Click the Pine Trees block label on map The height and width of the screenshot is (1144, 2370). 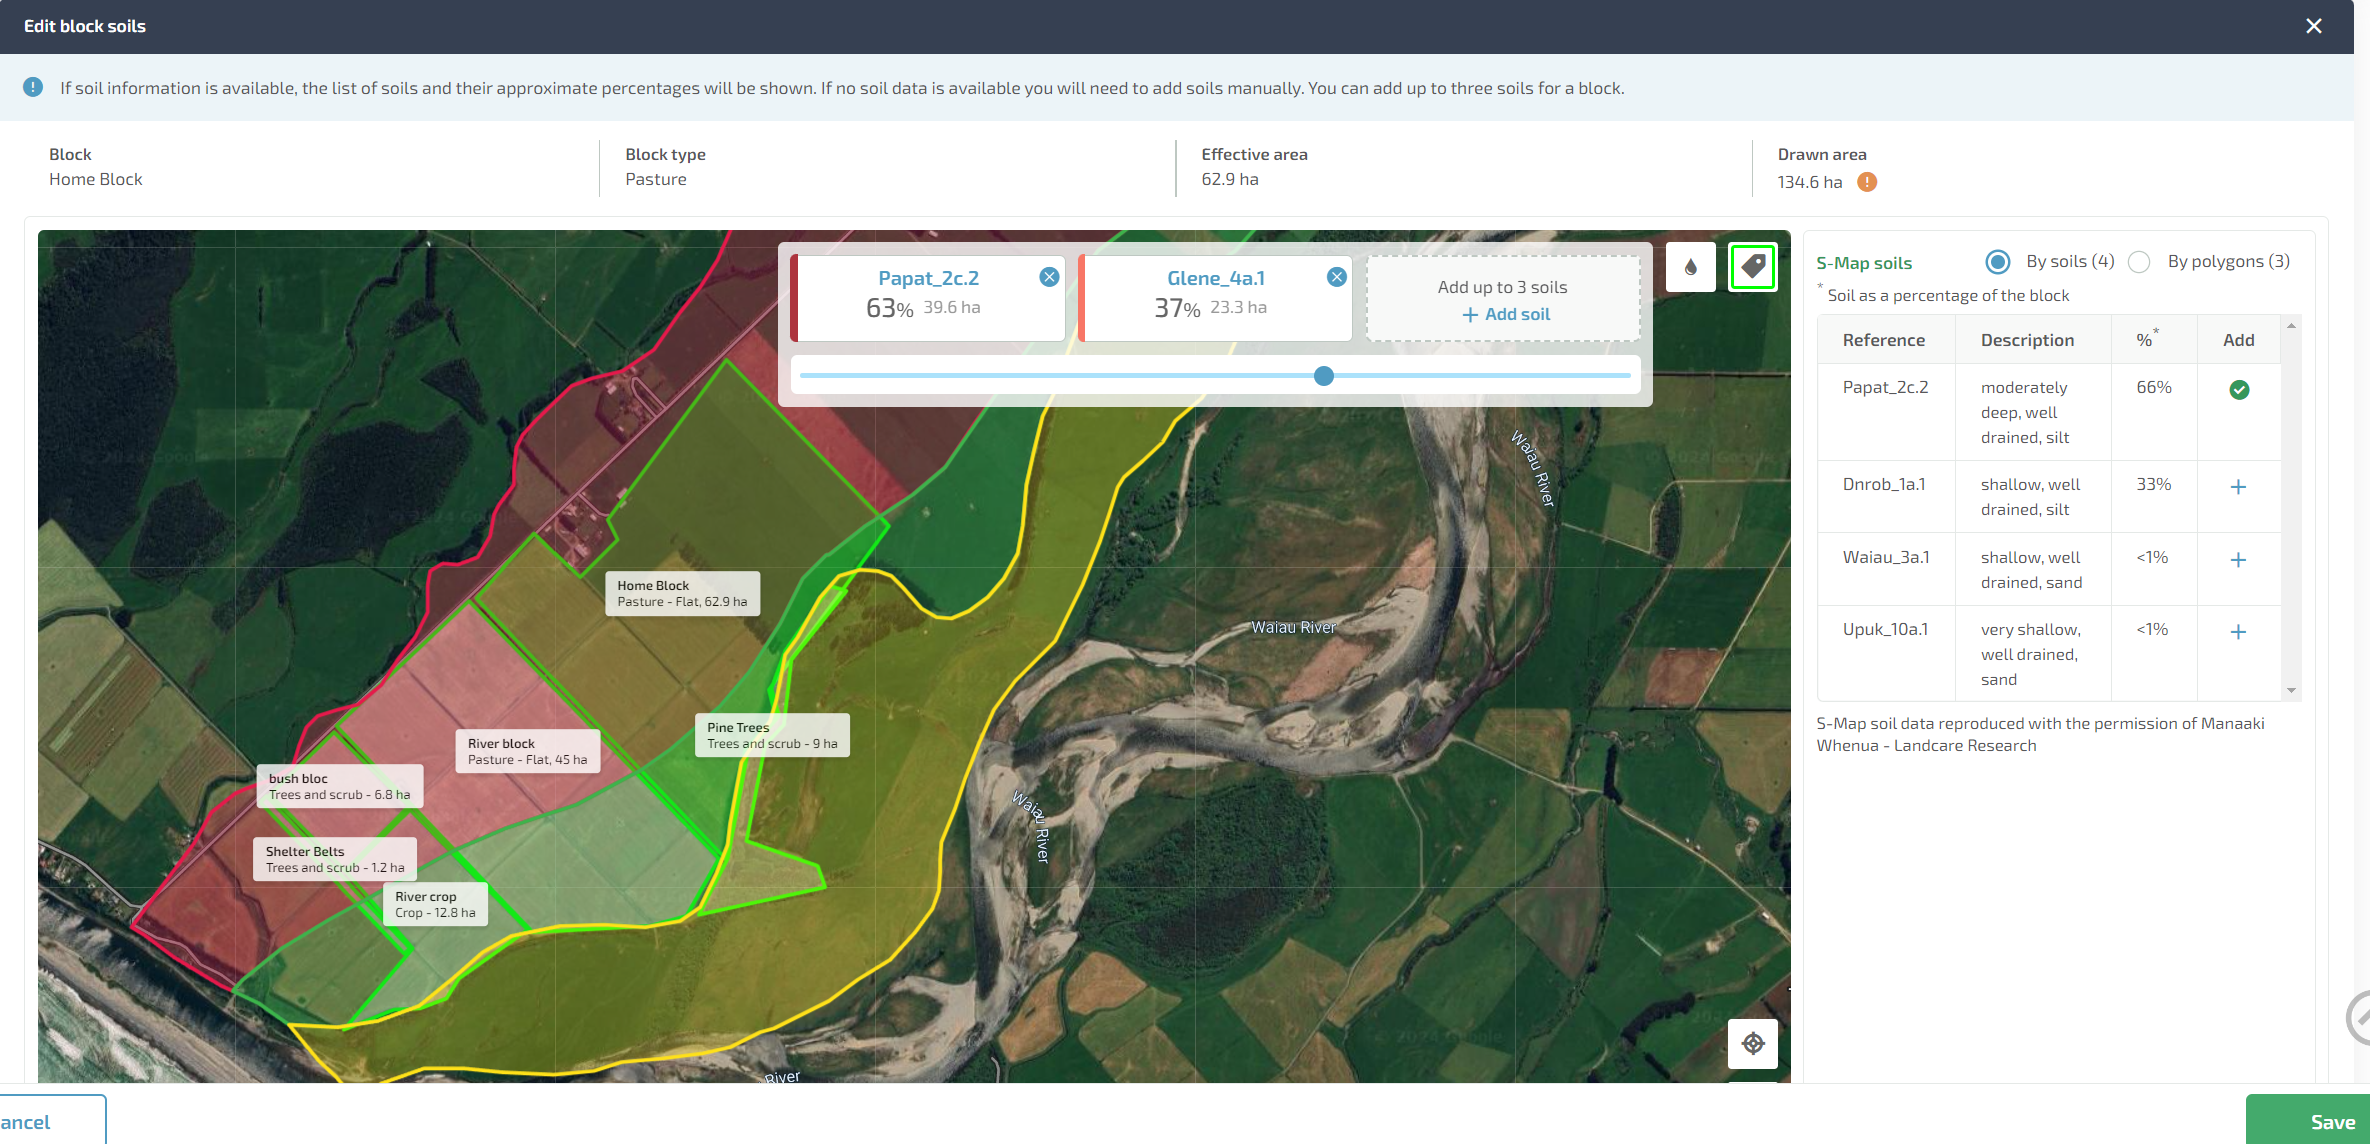coord(771,735)
